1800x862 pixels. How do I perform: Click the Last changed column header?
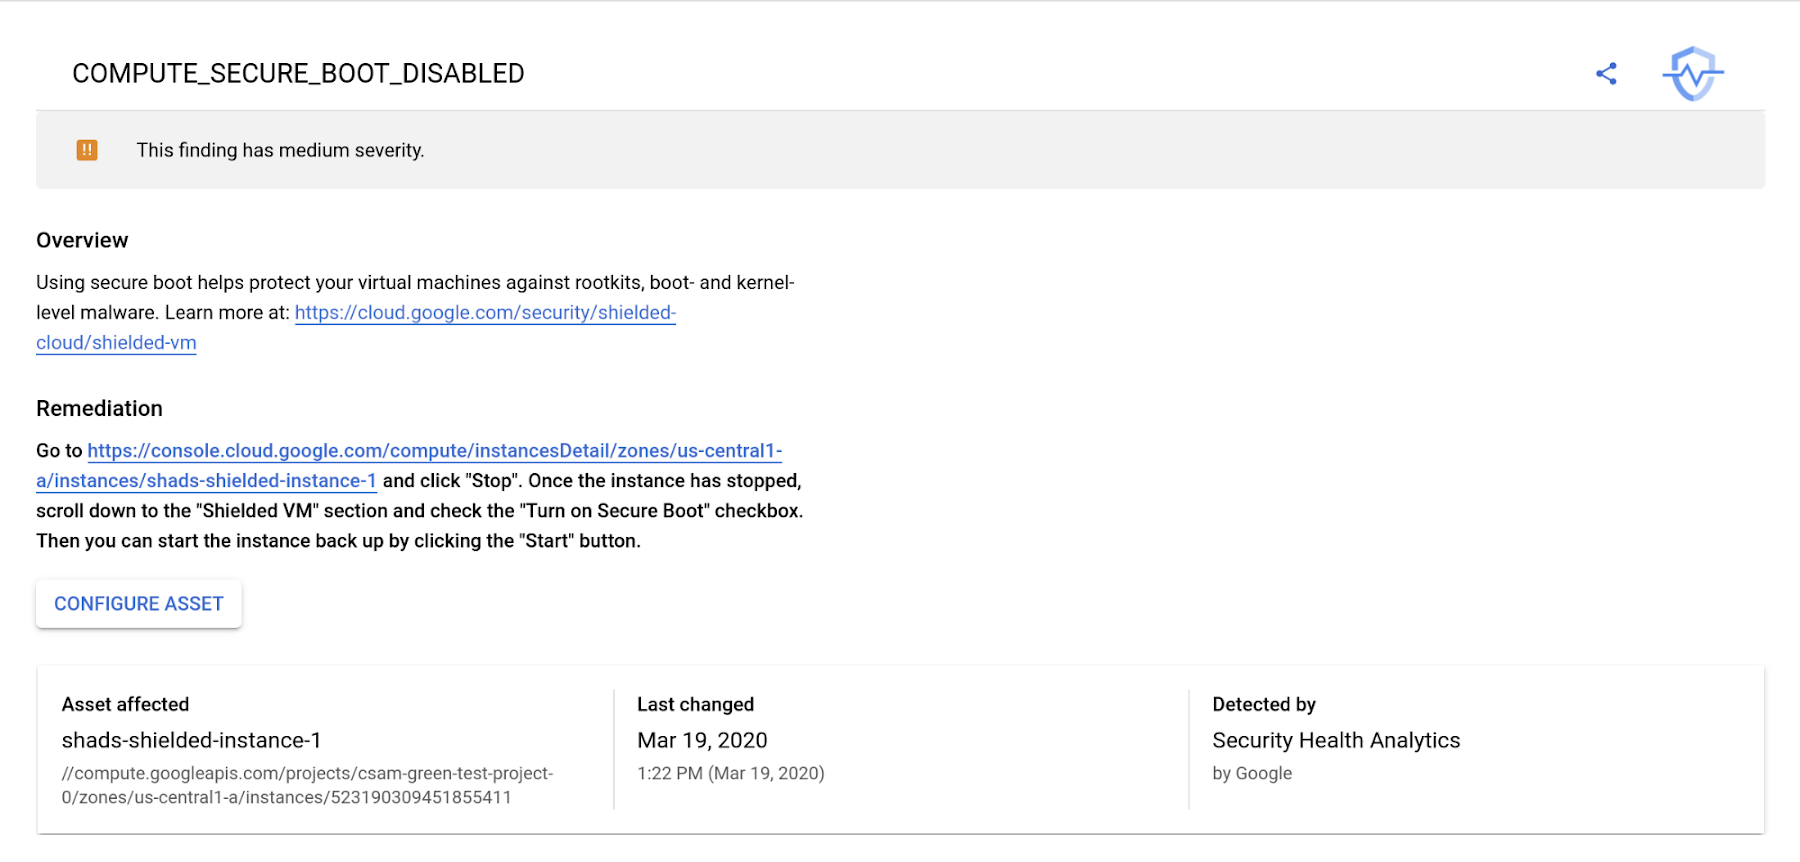click(695, 704)
